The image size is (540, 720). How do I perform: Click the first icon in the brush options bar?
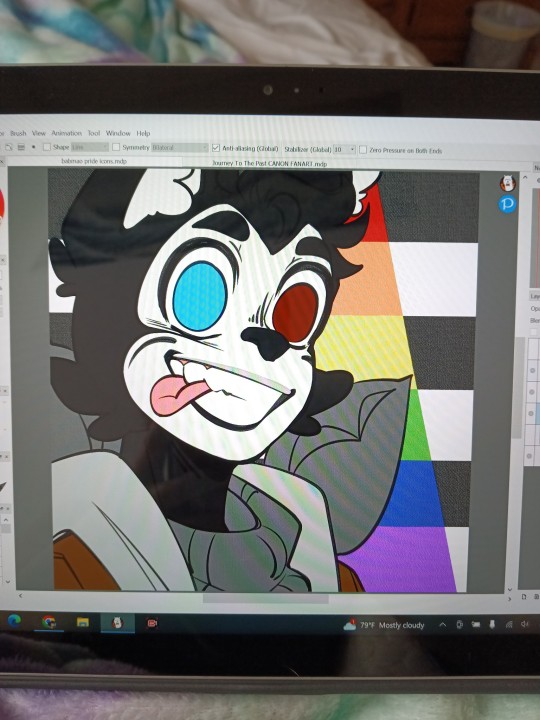point(9,147)
